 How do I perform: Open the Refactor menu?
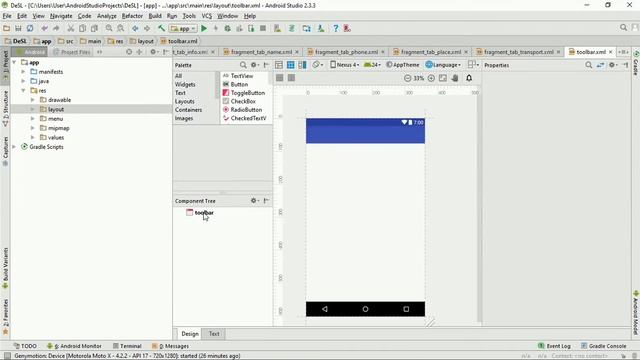click(132, 16)
